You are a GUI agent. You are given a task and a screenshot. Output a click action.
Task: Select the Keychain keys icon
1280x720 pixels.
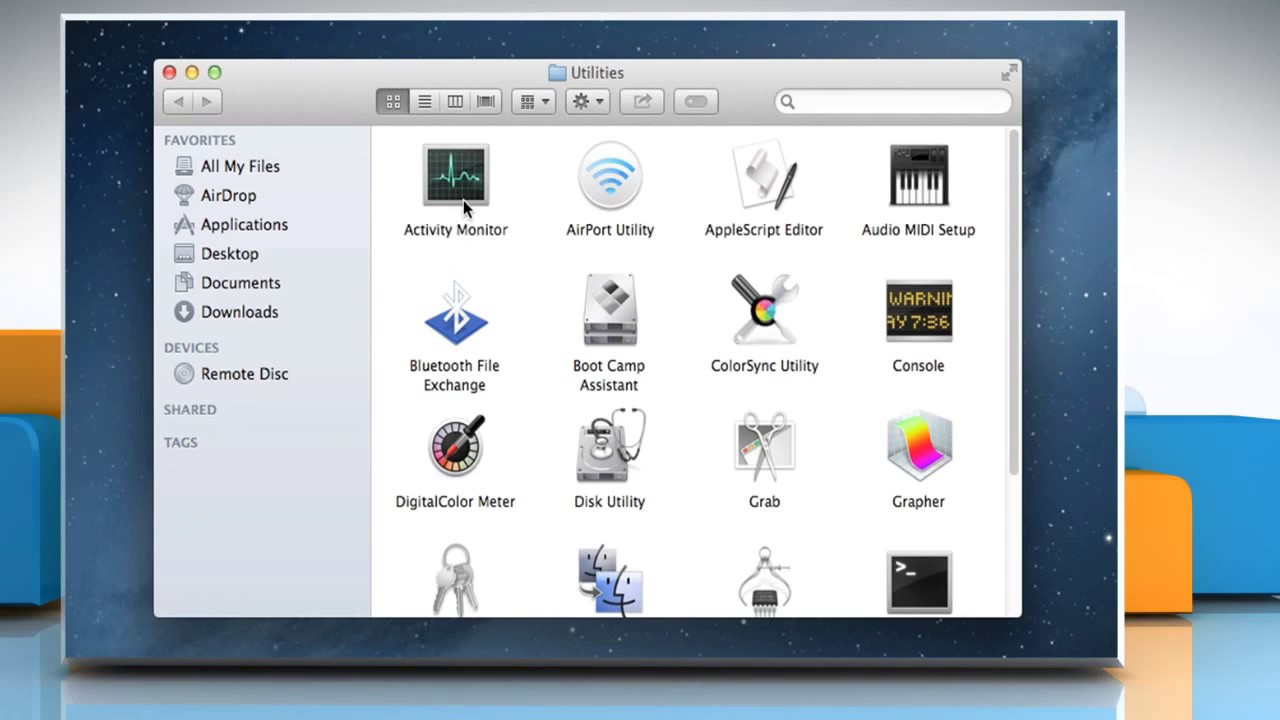click(456, 580)
